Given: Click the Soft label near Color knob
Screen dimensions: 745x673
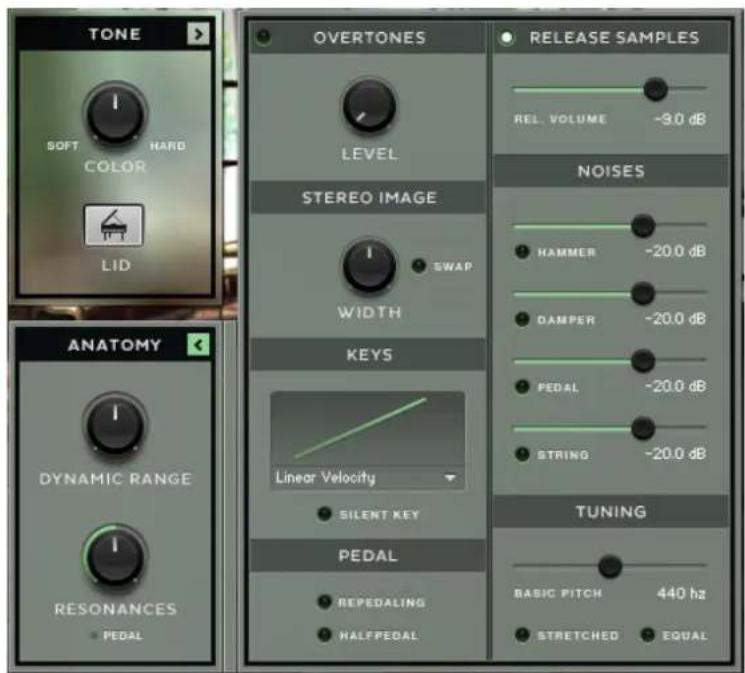Looking at the screenshot, I should pyautogui.click(x=63, y=145).
